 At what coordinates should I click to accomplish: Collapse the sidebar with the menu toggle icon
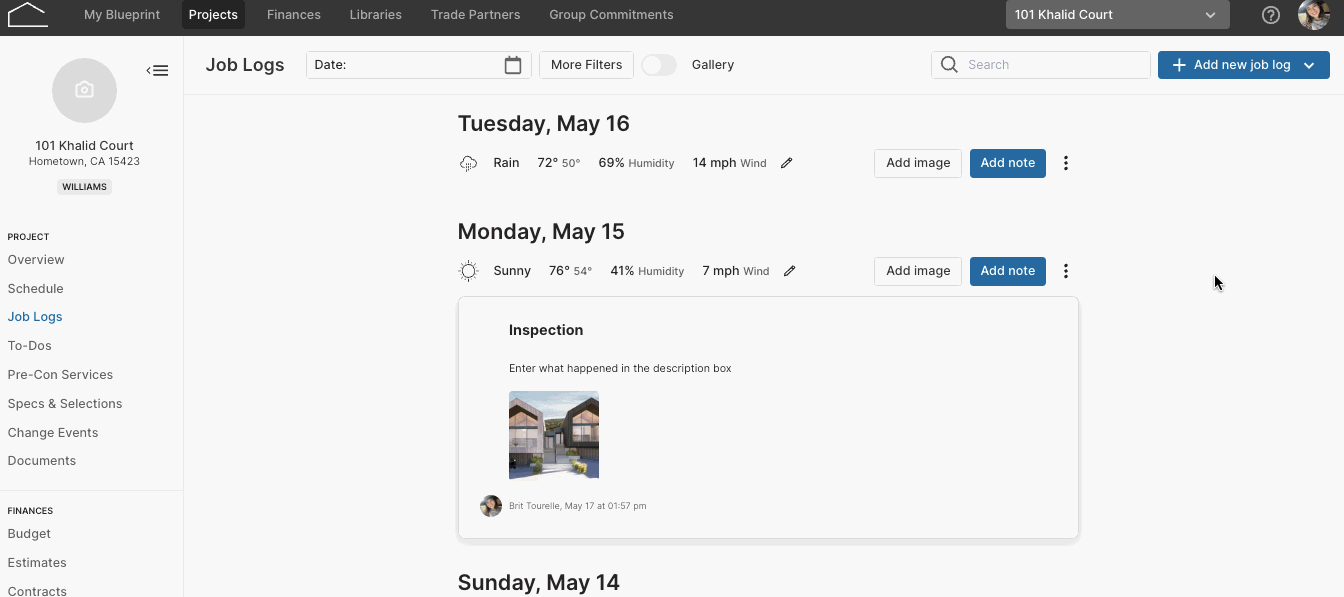(157, 70)
